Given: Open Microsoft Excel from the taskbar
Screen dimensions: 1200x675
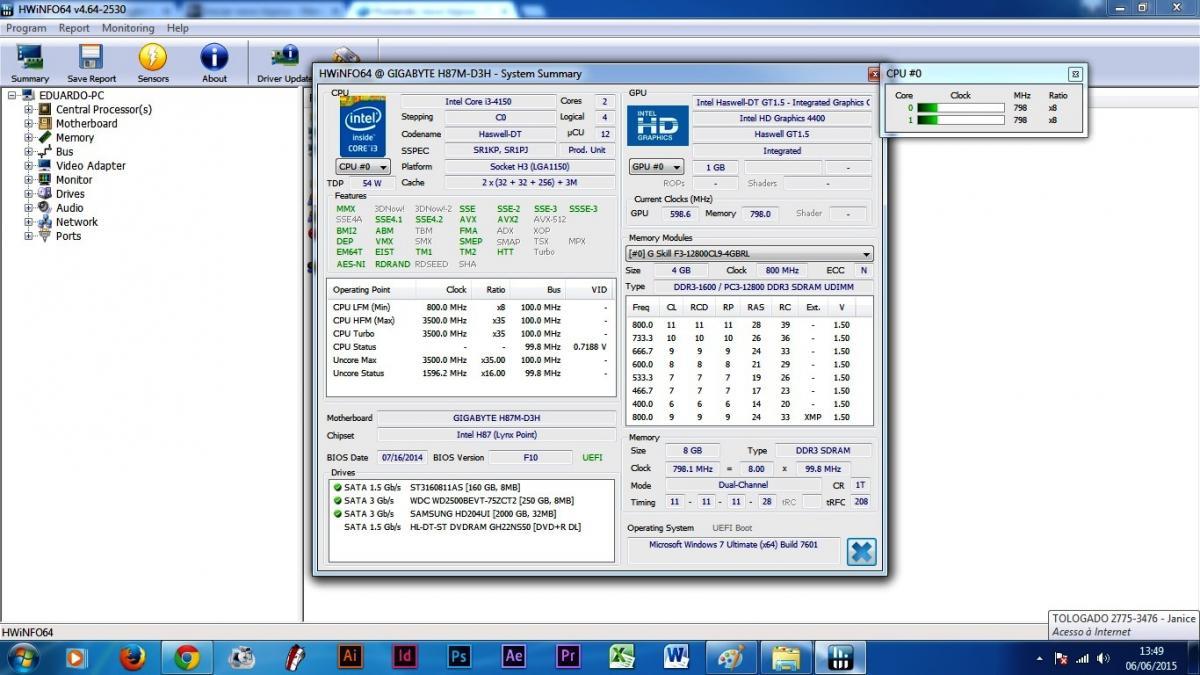Looking at the screenshot, I should (622, 657).
